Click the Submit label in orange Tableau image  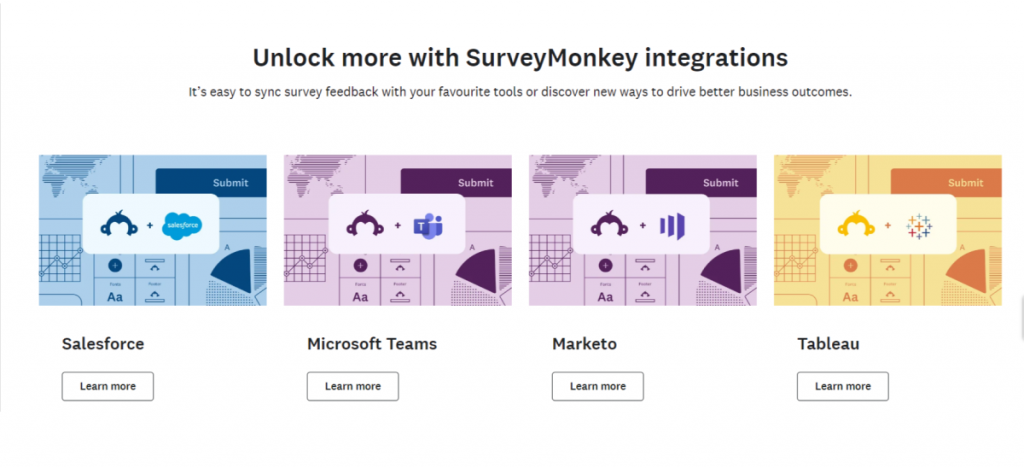[965, 183]
